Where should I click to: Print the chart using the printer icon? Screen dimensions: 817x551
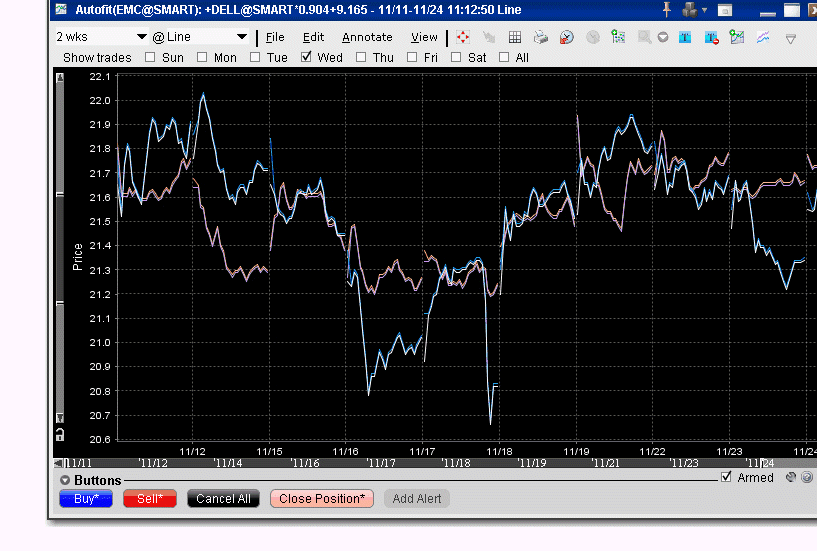540,37
